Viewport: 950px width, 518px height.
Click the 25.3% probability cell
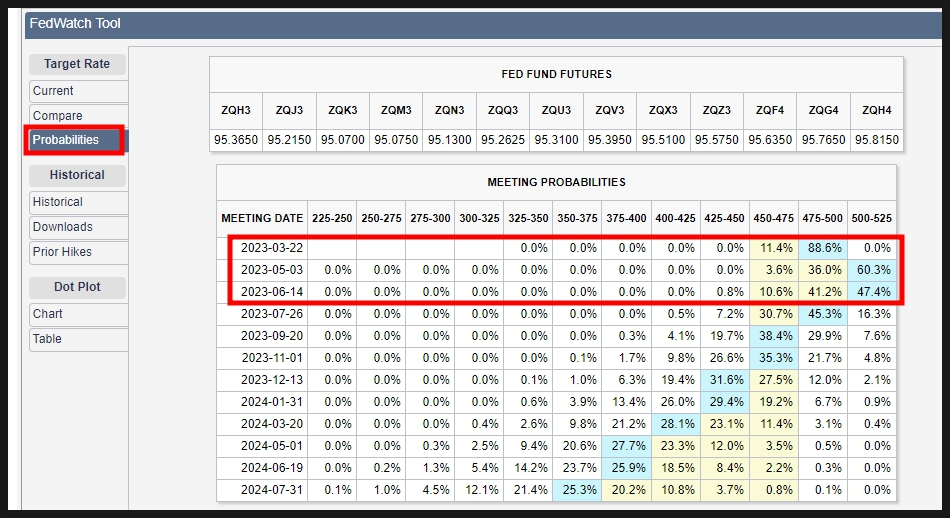tap(577, 490)
